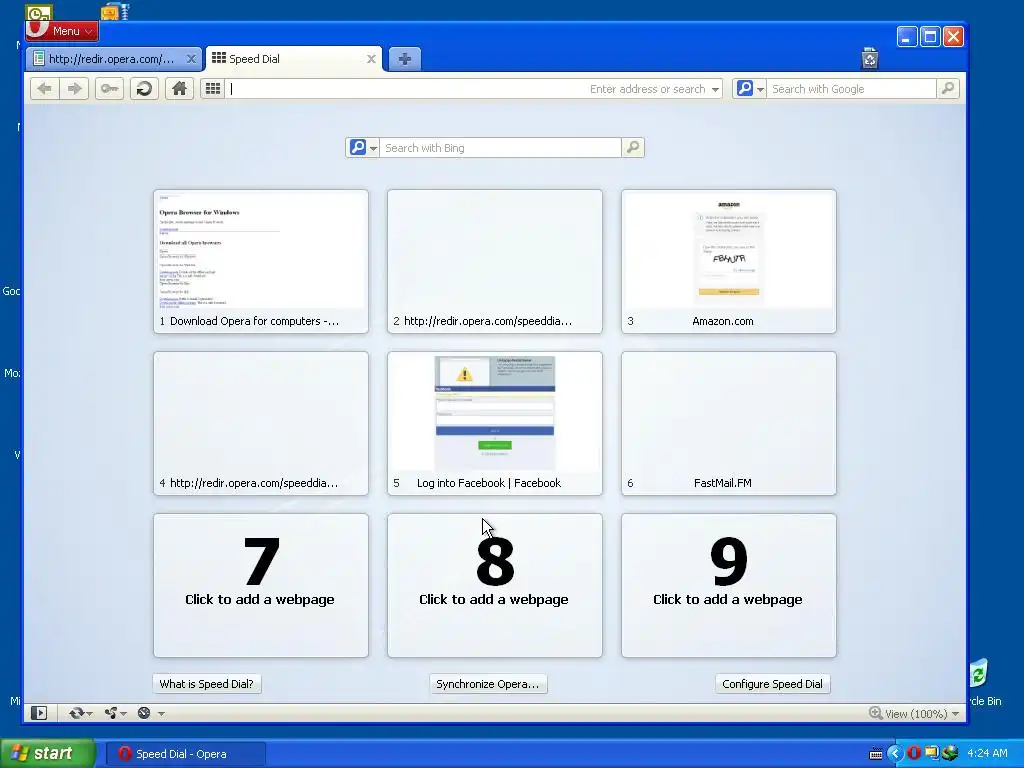Go back with the back arrow

(44, 88)
